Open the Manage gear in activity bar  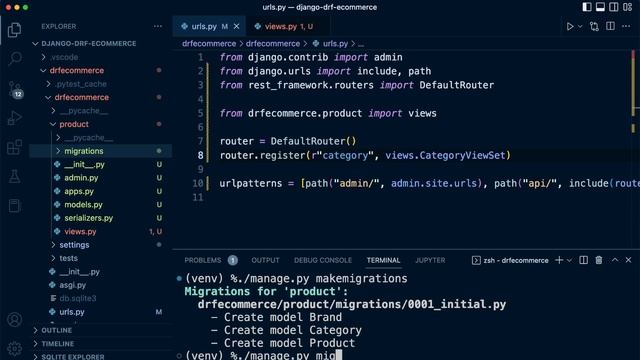pos(14,348)
